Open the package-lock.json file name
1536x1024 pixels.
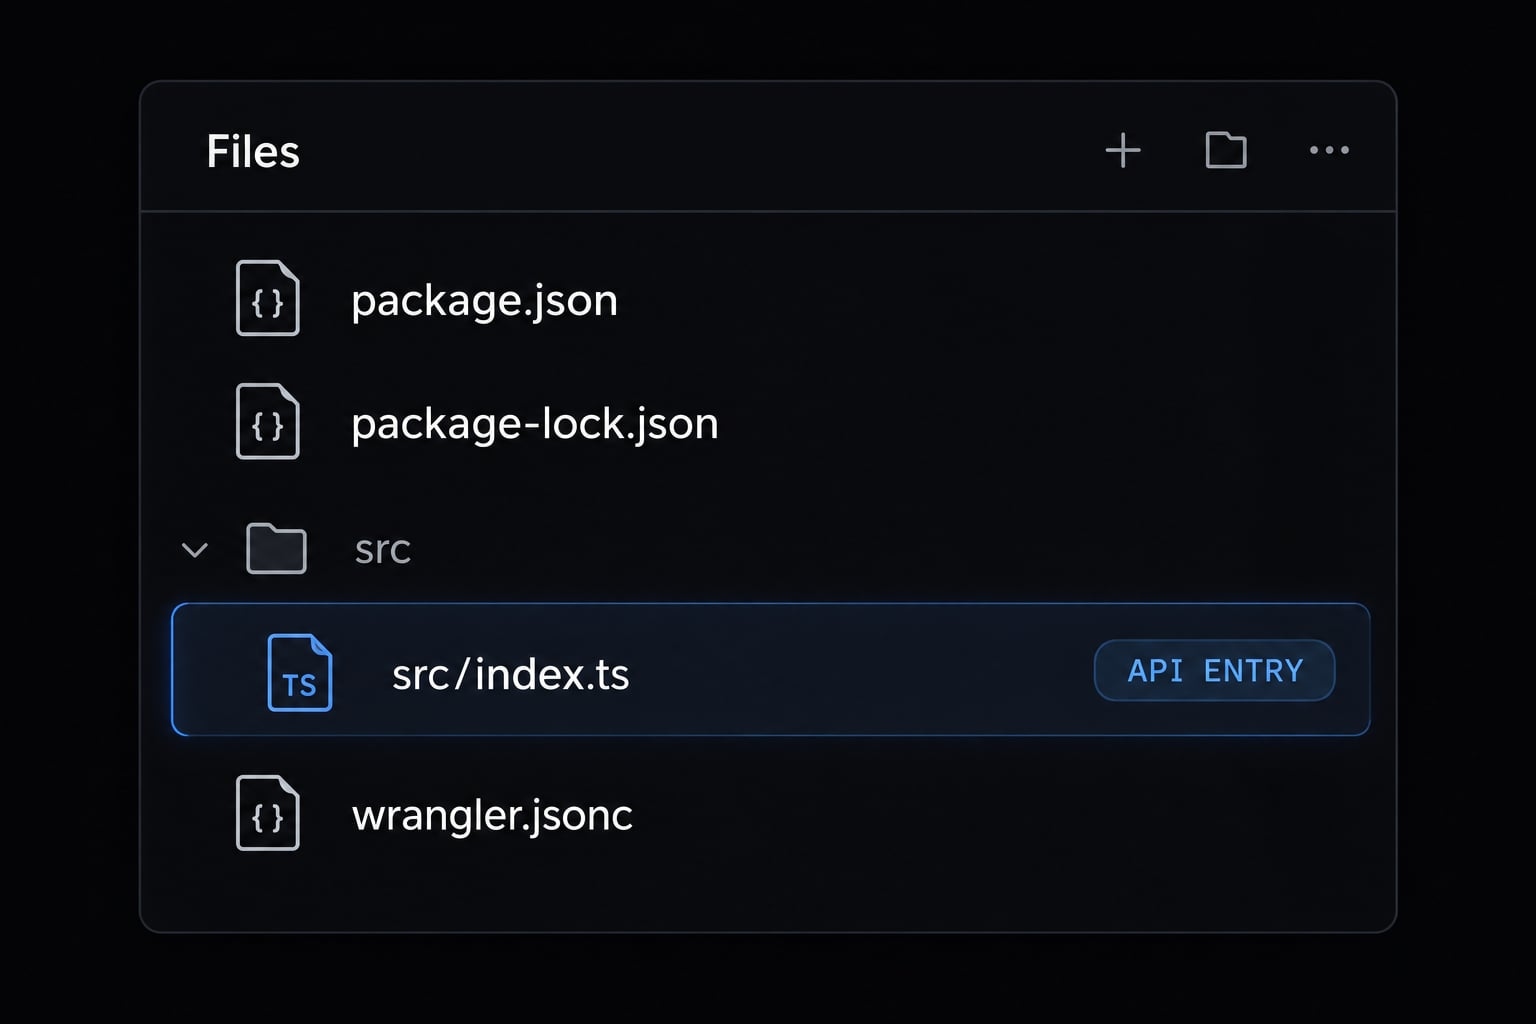click(x=535, y=424)
